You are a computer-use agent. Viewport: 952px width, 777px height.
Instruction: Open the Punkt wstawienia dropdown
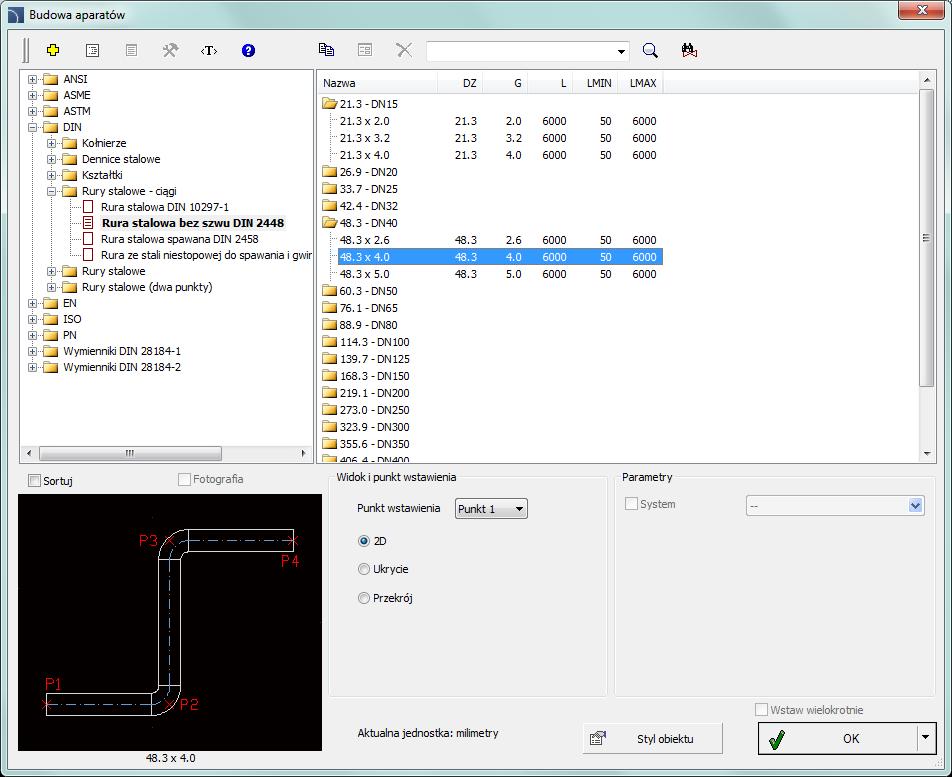(x=491, y=509)
